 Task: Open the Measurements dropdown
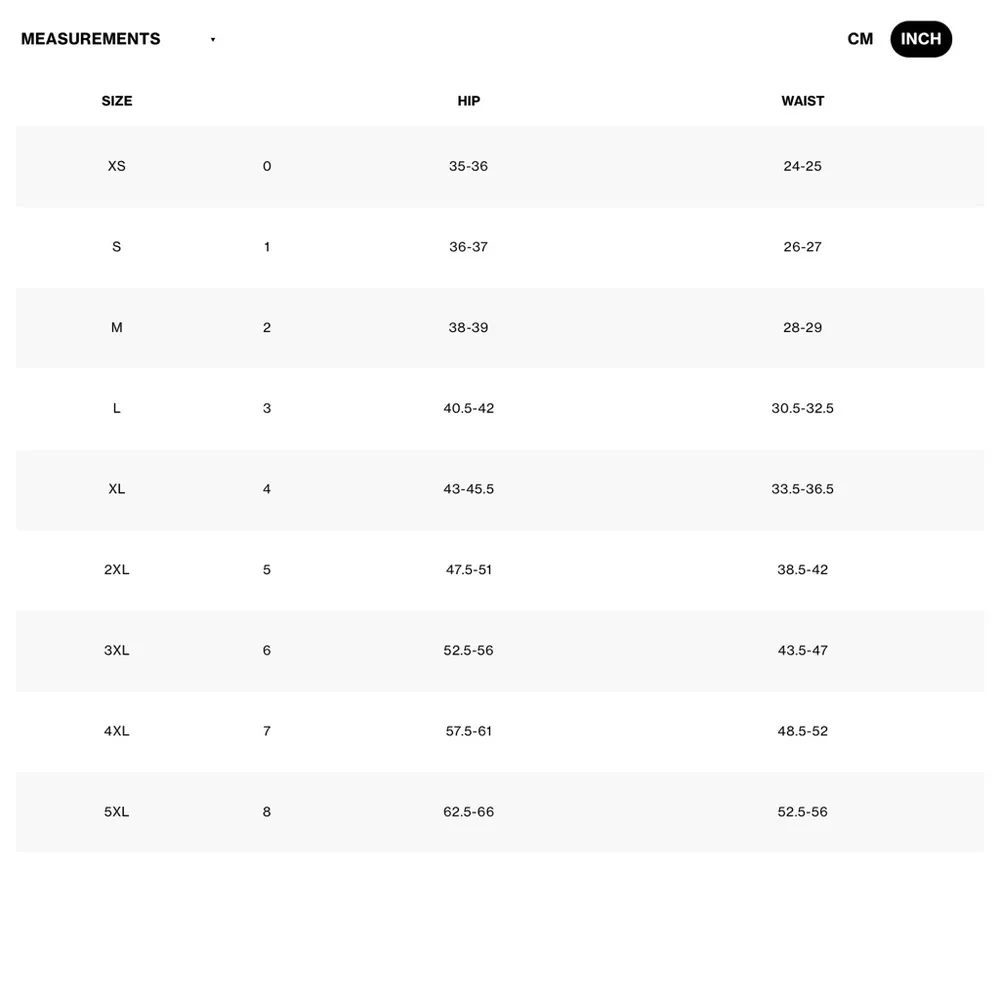tap(91, 39)
